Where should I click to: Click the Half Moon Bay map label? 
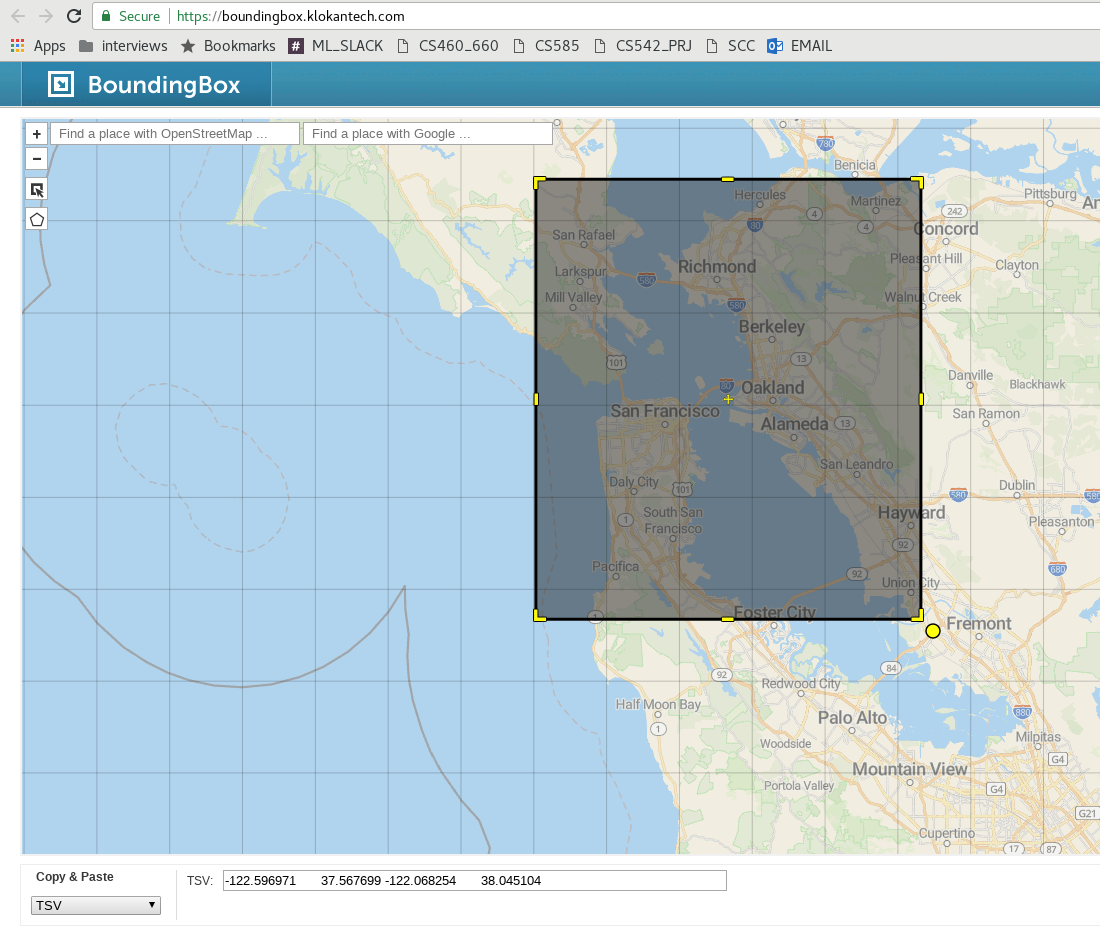click(x=658, y=704)
